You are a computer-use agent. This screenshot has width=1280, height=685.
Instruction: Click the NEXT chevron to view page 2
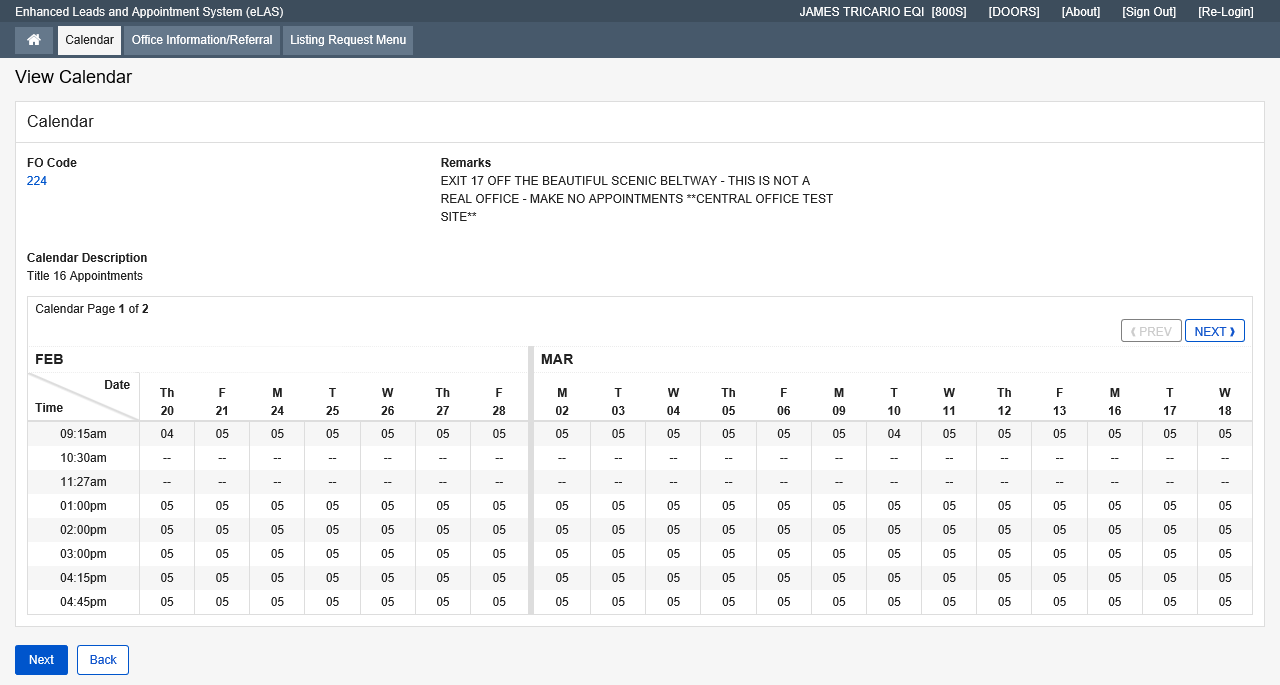(x=1214, y=330)
